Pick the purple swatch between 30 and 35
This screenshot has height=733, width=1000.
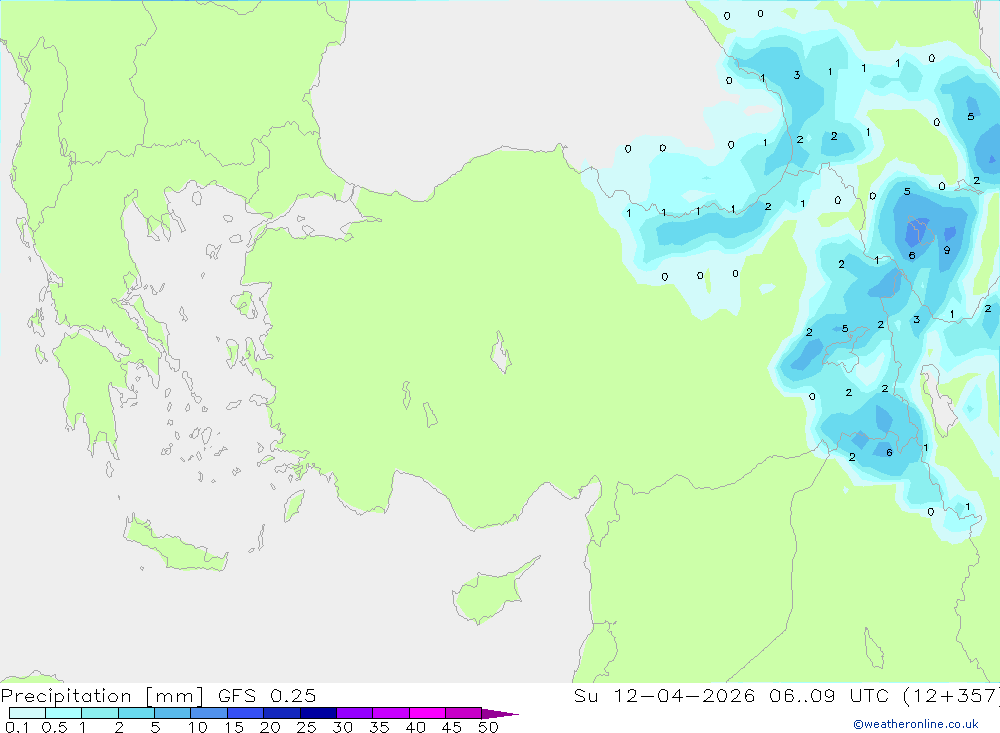355,713
